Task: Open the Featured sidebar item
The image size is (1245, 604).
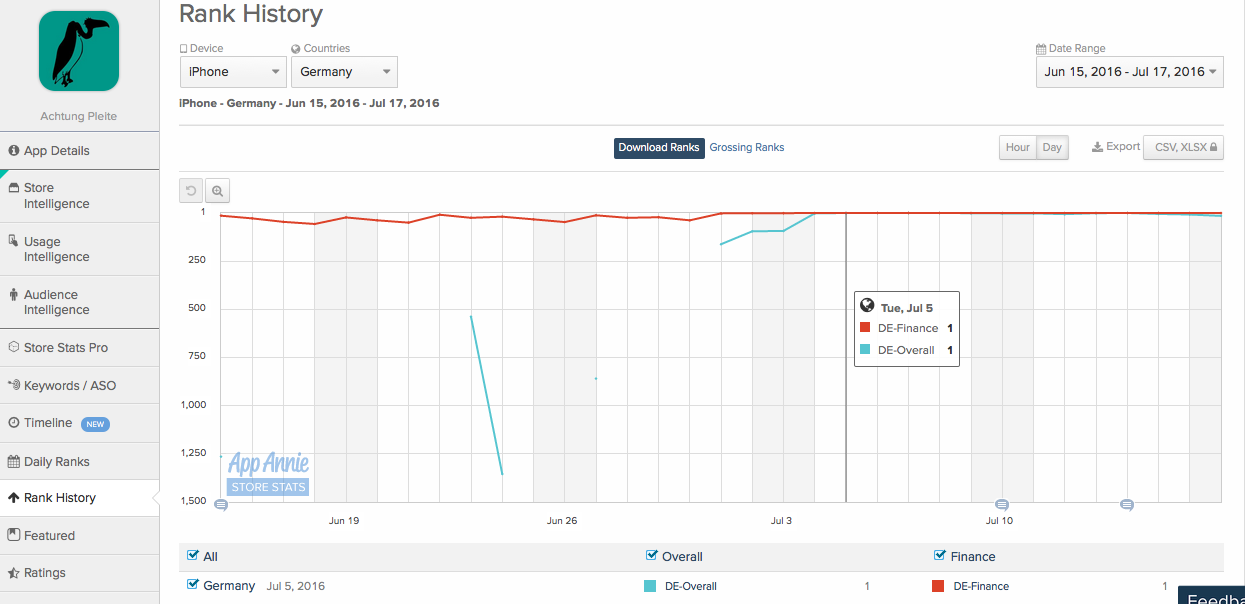Action: 49,535
